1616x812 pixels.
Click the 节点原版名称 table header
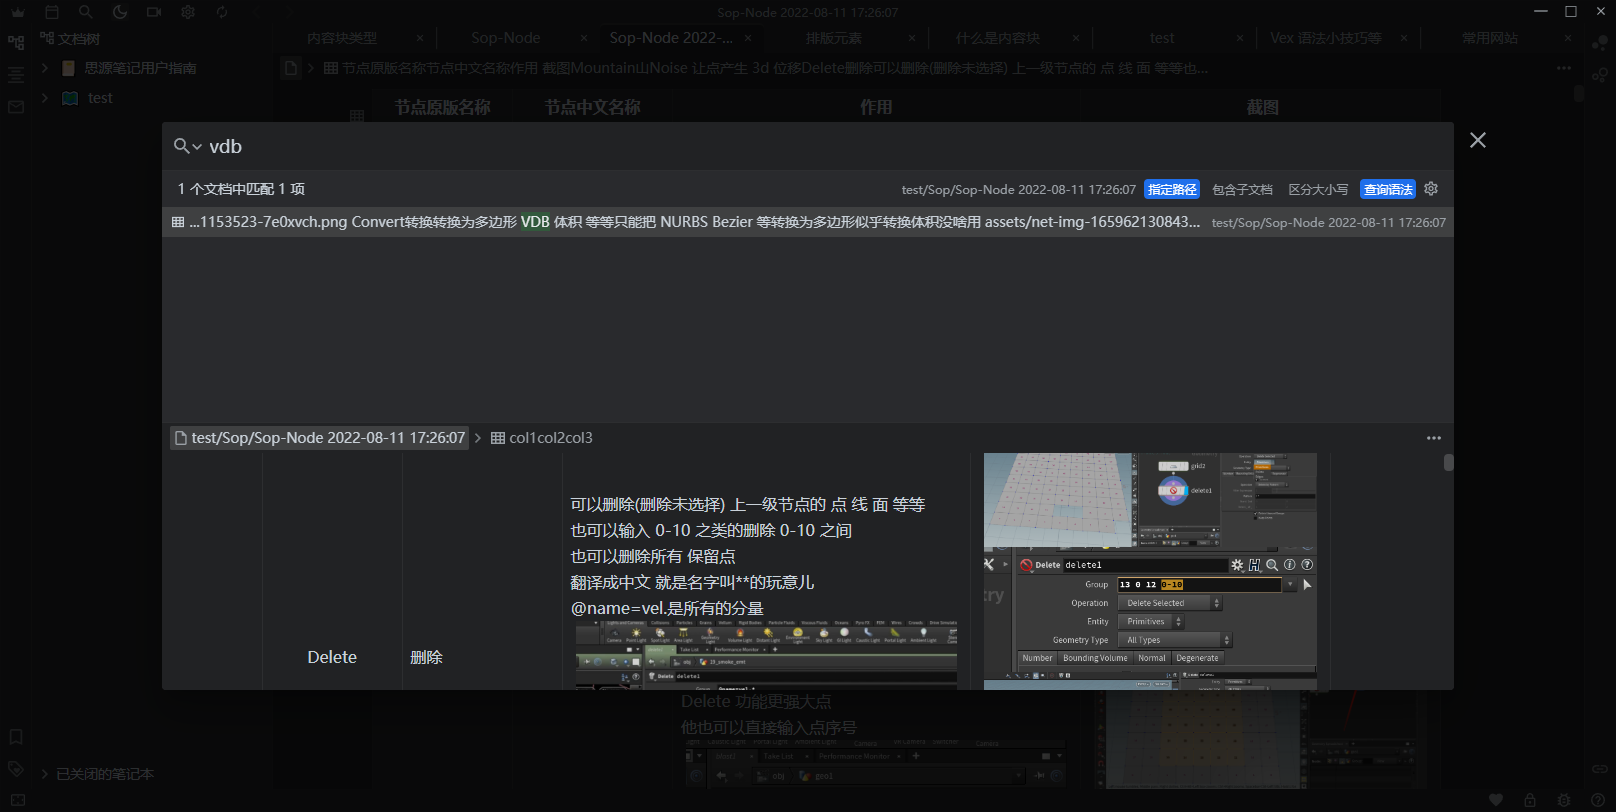443,107
